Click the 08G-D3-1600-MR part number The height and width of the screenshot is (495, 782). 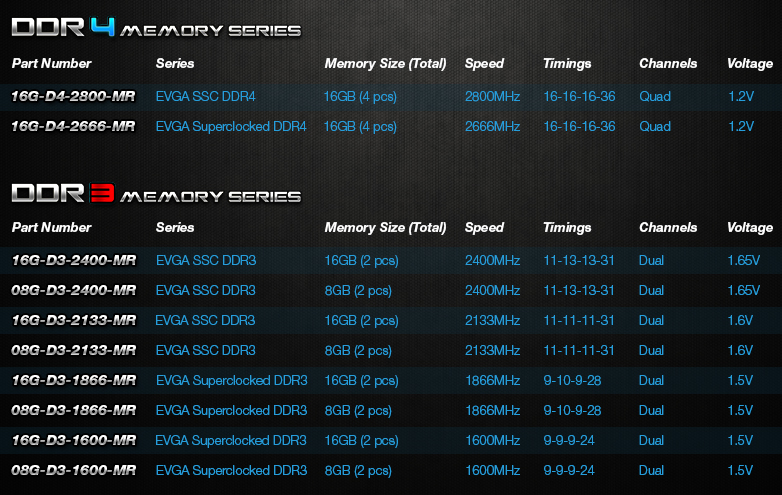[x=73, y=471]
